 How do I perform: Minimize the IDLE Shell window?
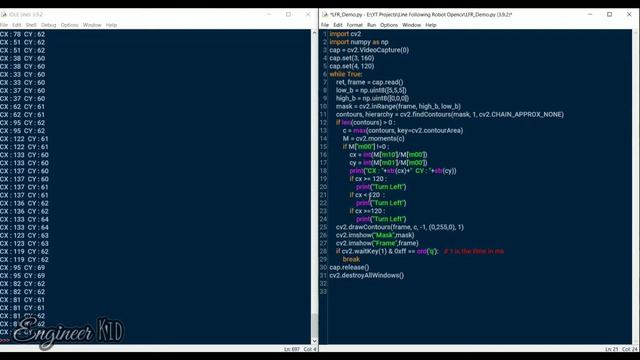point(269,14)
